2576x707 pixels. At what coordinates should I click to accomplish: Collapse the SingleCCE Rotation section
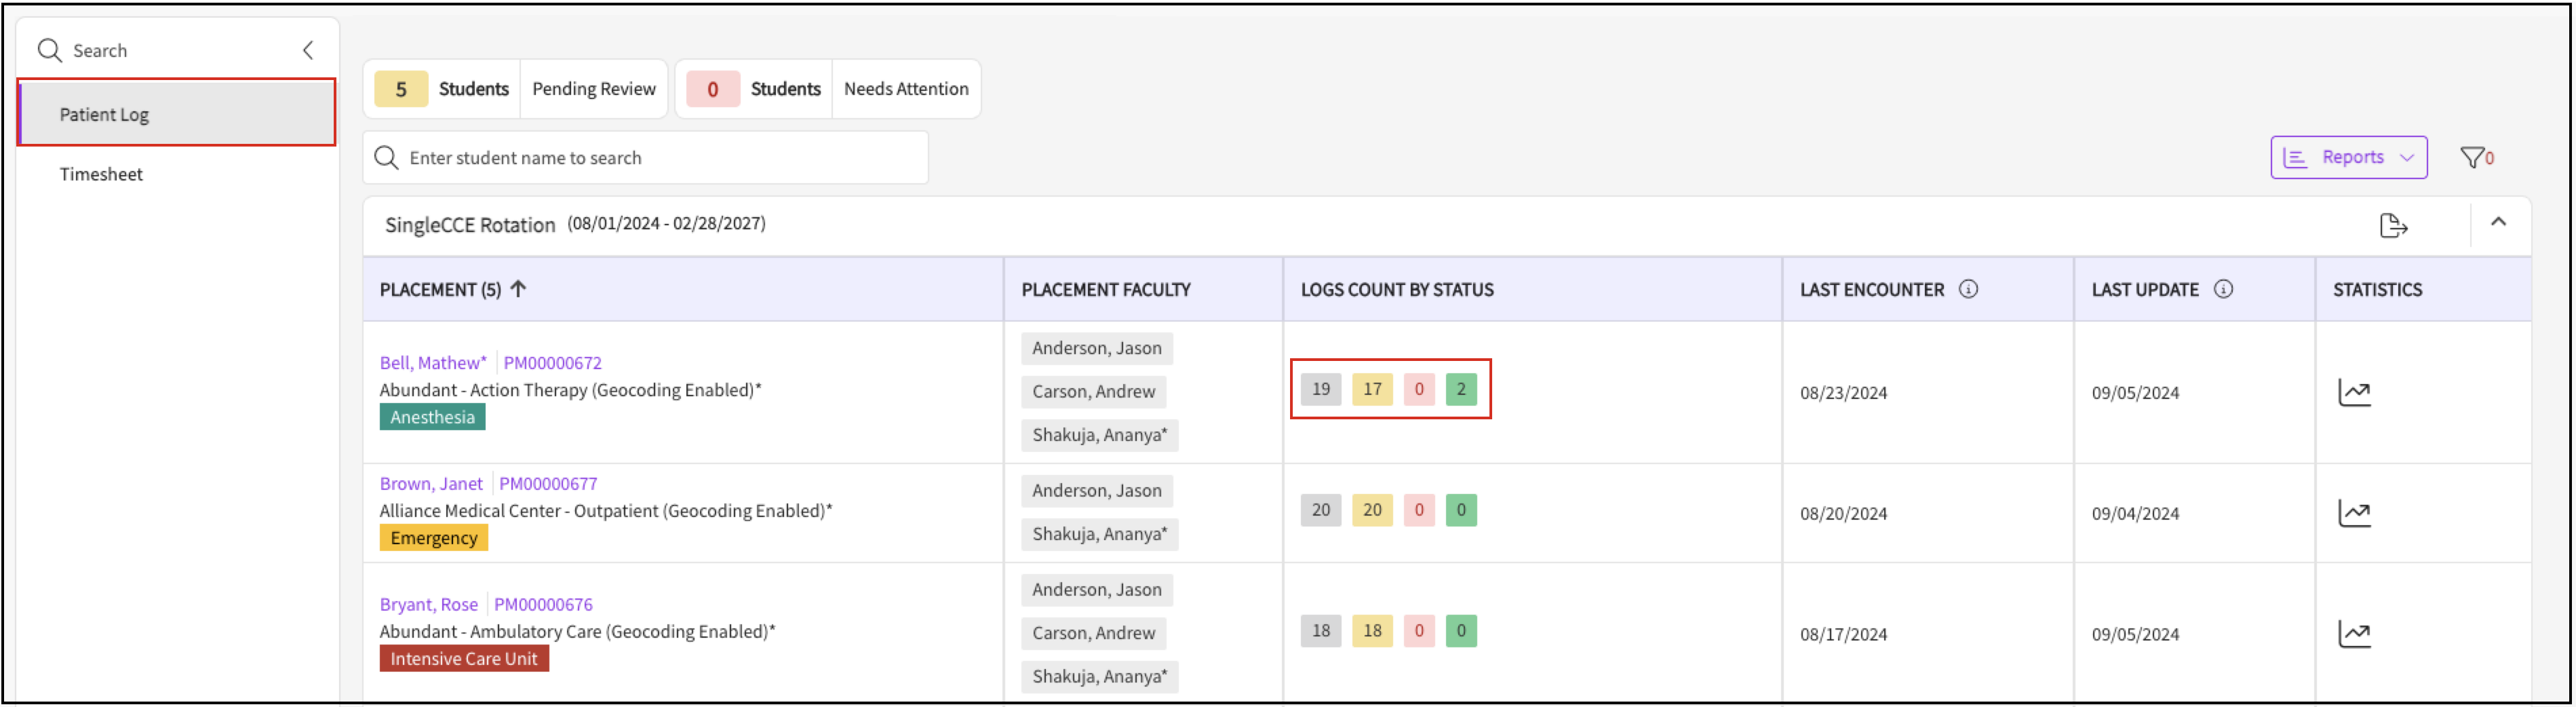[x=2497, y=223]
